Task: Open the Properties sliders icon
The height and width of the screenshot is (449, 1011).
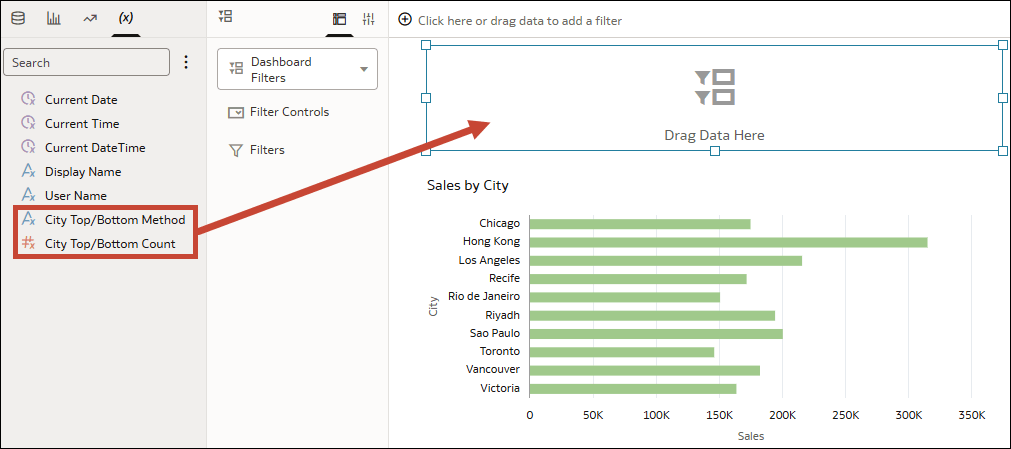Action: point(368,19)
